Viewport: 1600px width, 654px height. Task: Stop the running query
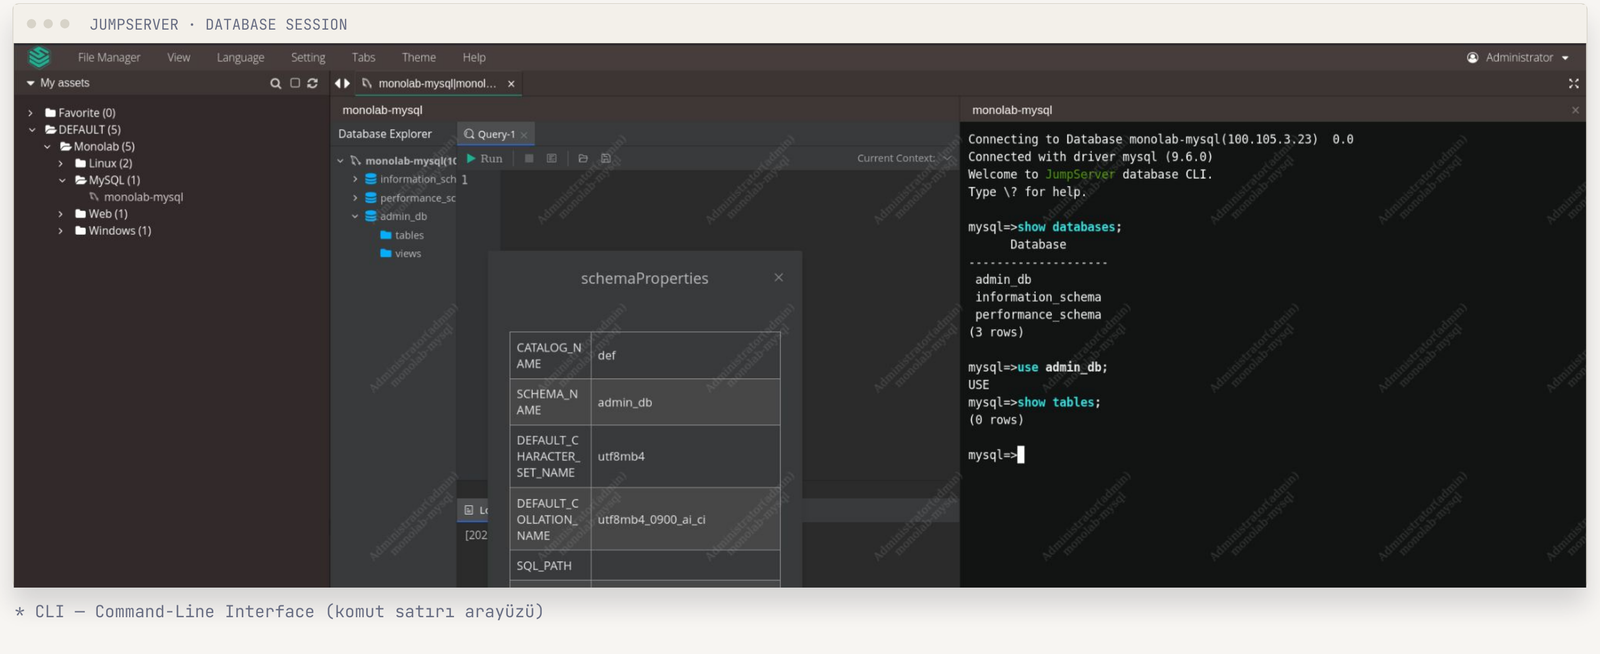pos(529,158)
